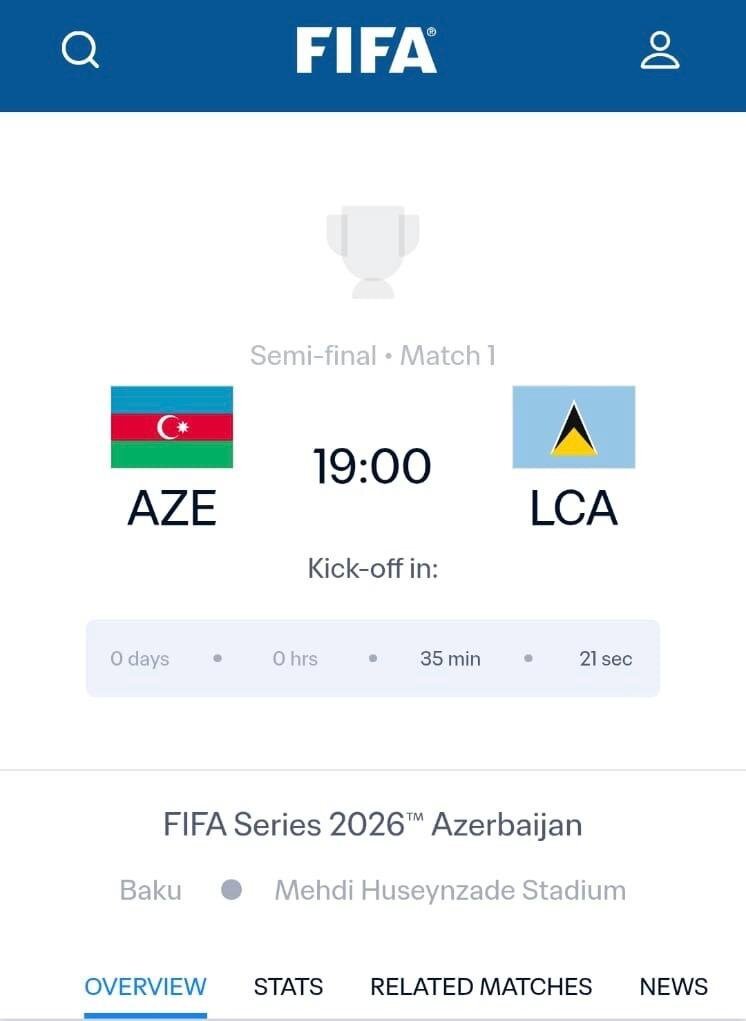The image size is (746, 1021).
Task: Click the 19:00 kick-off time
Action: click(x=372, y=466)
